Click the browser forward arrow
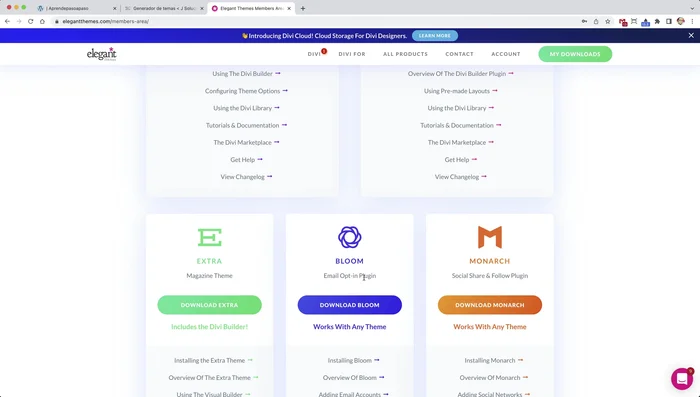The width and height of the screenshot is (700, 397). [x=19, y=21]
